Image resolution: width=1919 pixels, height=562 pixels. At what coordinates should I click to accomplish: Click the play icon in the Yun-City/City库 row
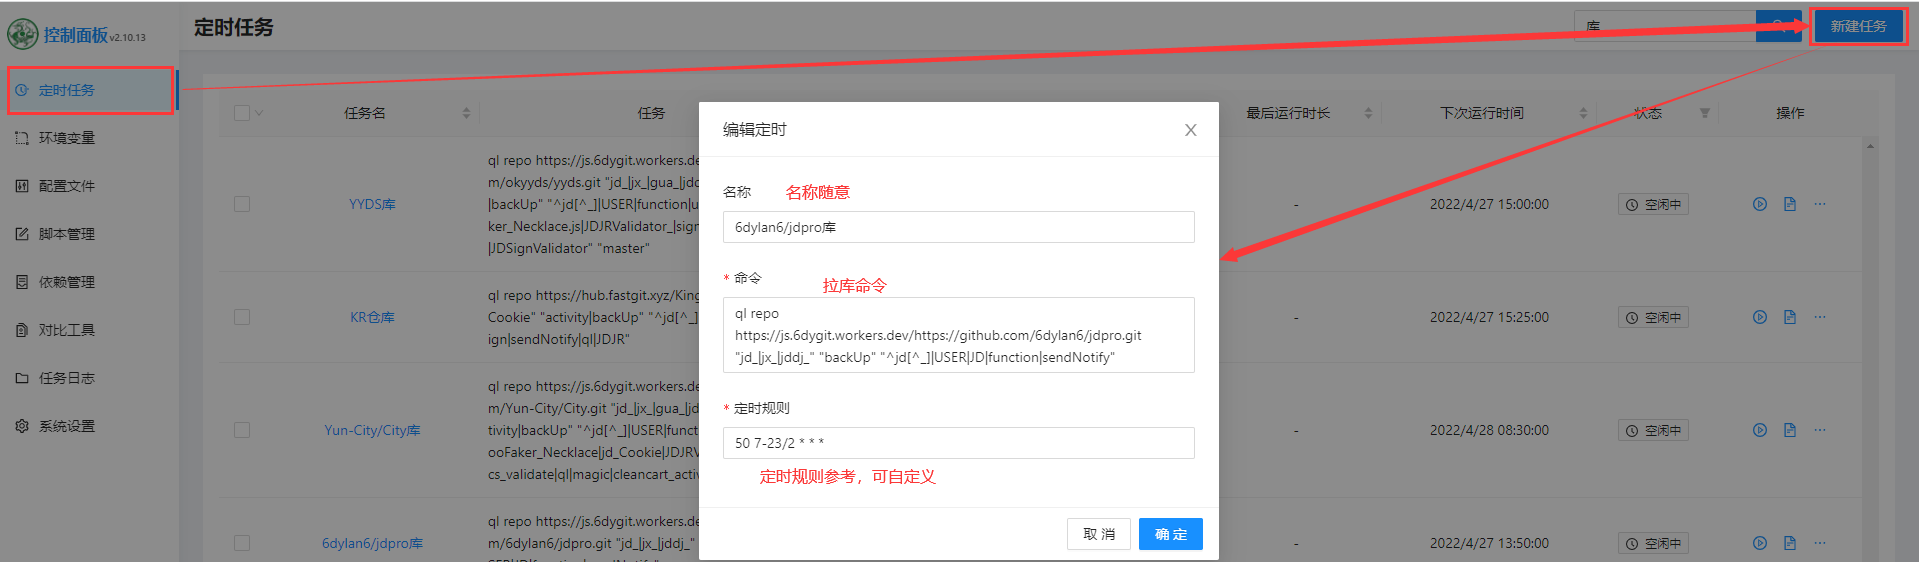click(1759, 430)
